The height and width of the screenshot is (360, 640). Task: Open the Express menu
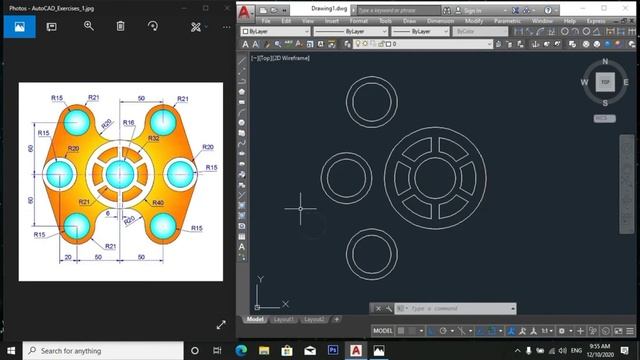point(596,21)
